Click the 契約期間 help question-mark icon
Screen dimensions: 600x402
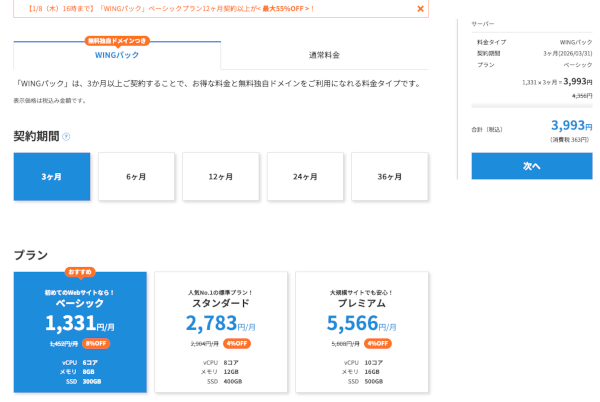pyautogui.click(x=66, y=136)
